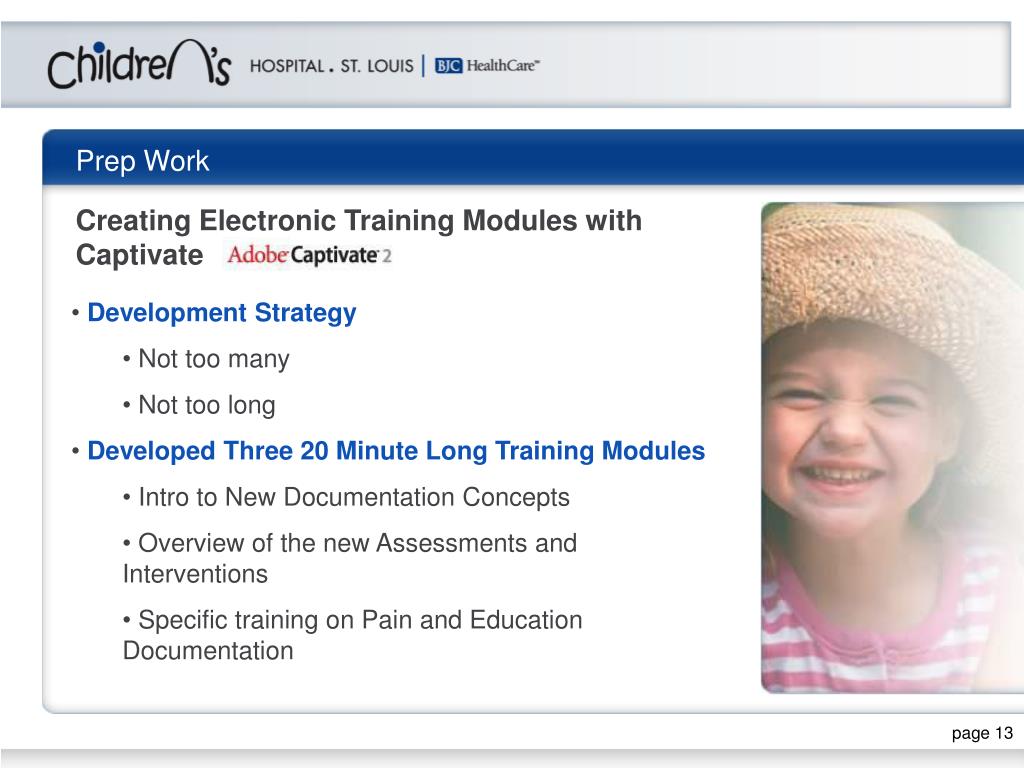Click the word 'Interventions'
This screenshot has width=1024, height=768.
point(195,574)
